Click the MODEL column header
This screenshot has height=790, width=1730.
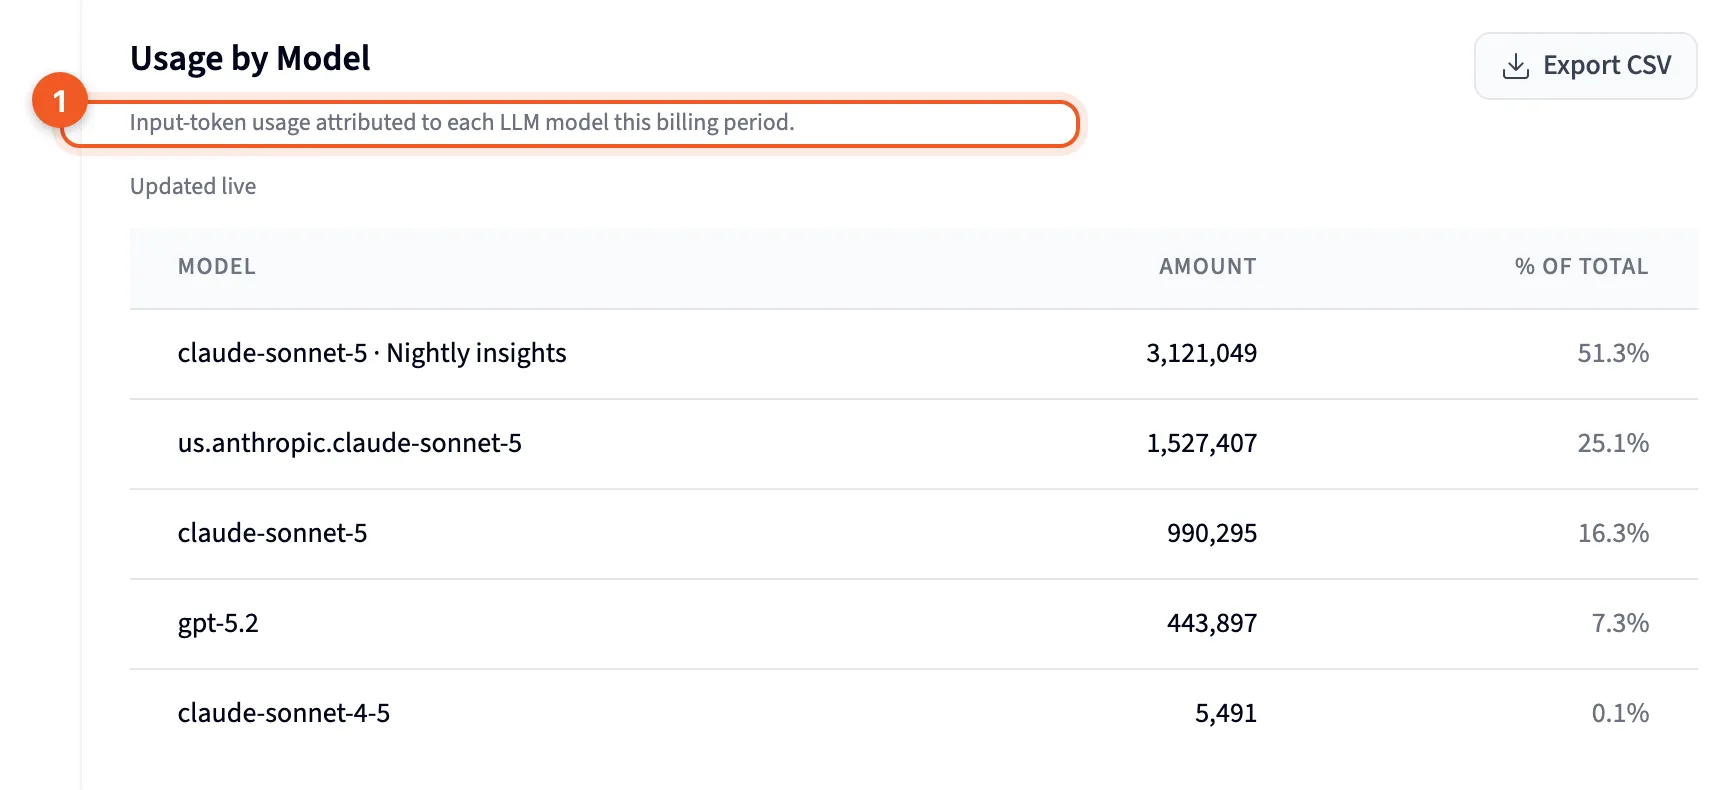(x=217, y=266)
